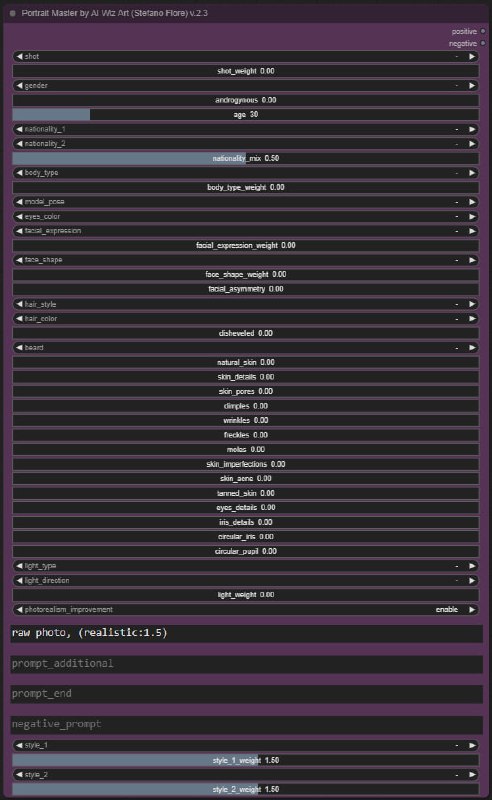Click the right arrow on body_type
The width and height of the screenshot is (492, 800).
[x=472, y=172]
